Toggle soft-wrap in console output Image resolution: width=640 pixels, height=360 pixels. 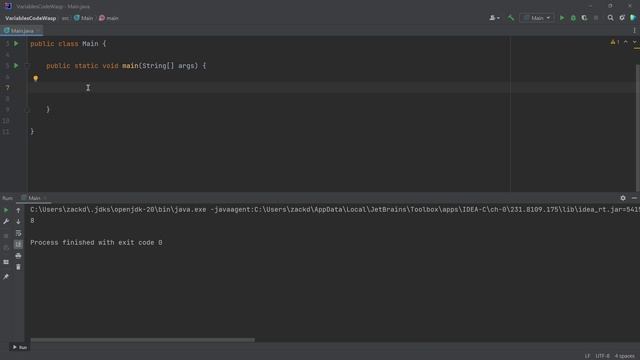coord(18,233)
